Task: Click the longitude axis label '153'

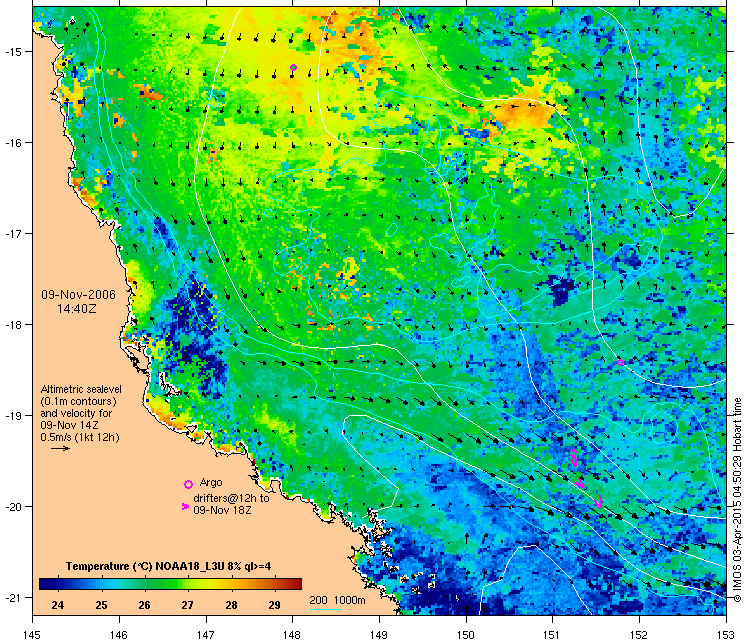Action: click(726, 634)
